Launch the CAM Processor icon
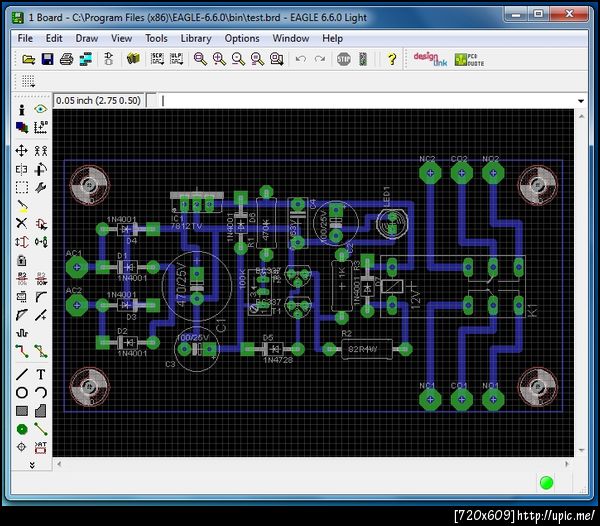This screenshot has width=600, height=526. [x=86, y=59]
